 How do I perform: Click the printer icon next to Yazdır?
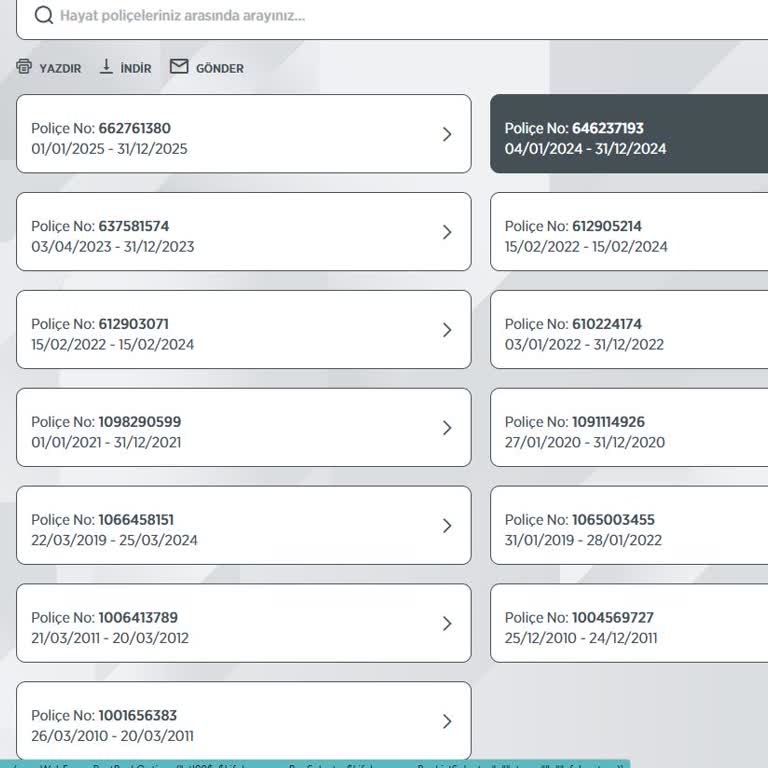click(24, 67)
